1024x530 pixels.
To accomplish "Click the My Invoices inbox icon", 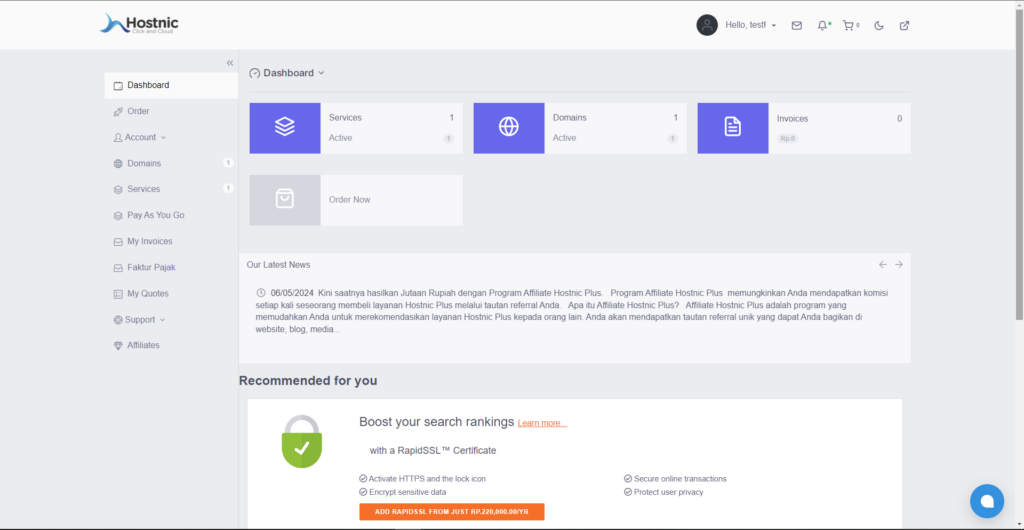I will click(x=118, y=242).
